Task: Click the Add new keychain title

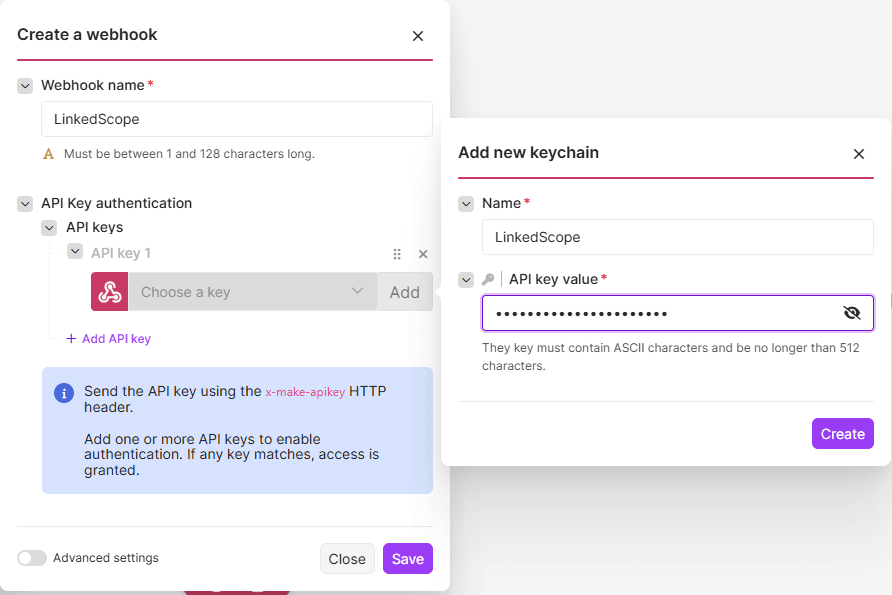Action: click(x=528, y=152)
